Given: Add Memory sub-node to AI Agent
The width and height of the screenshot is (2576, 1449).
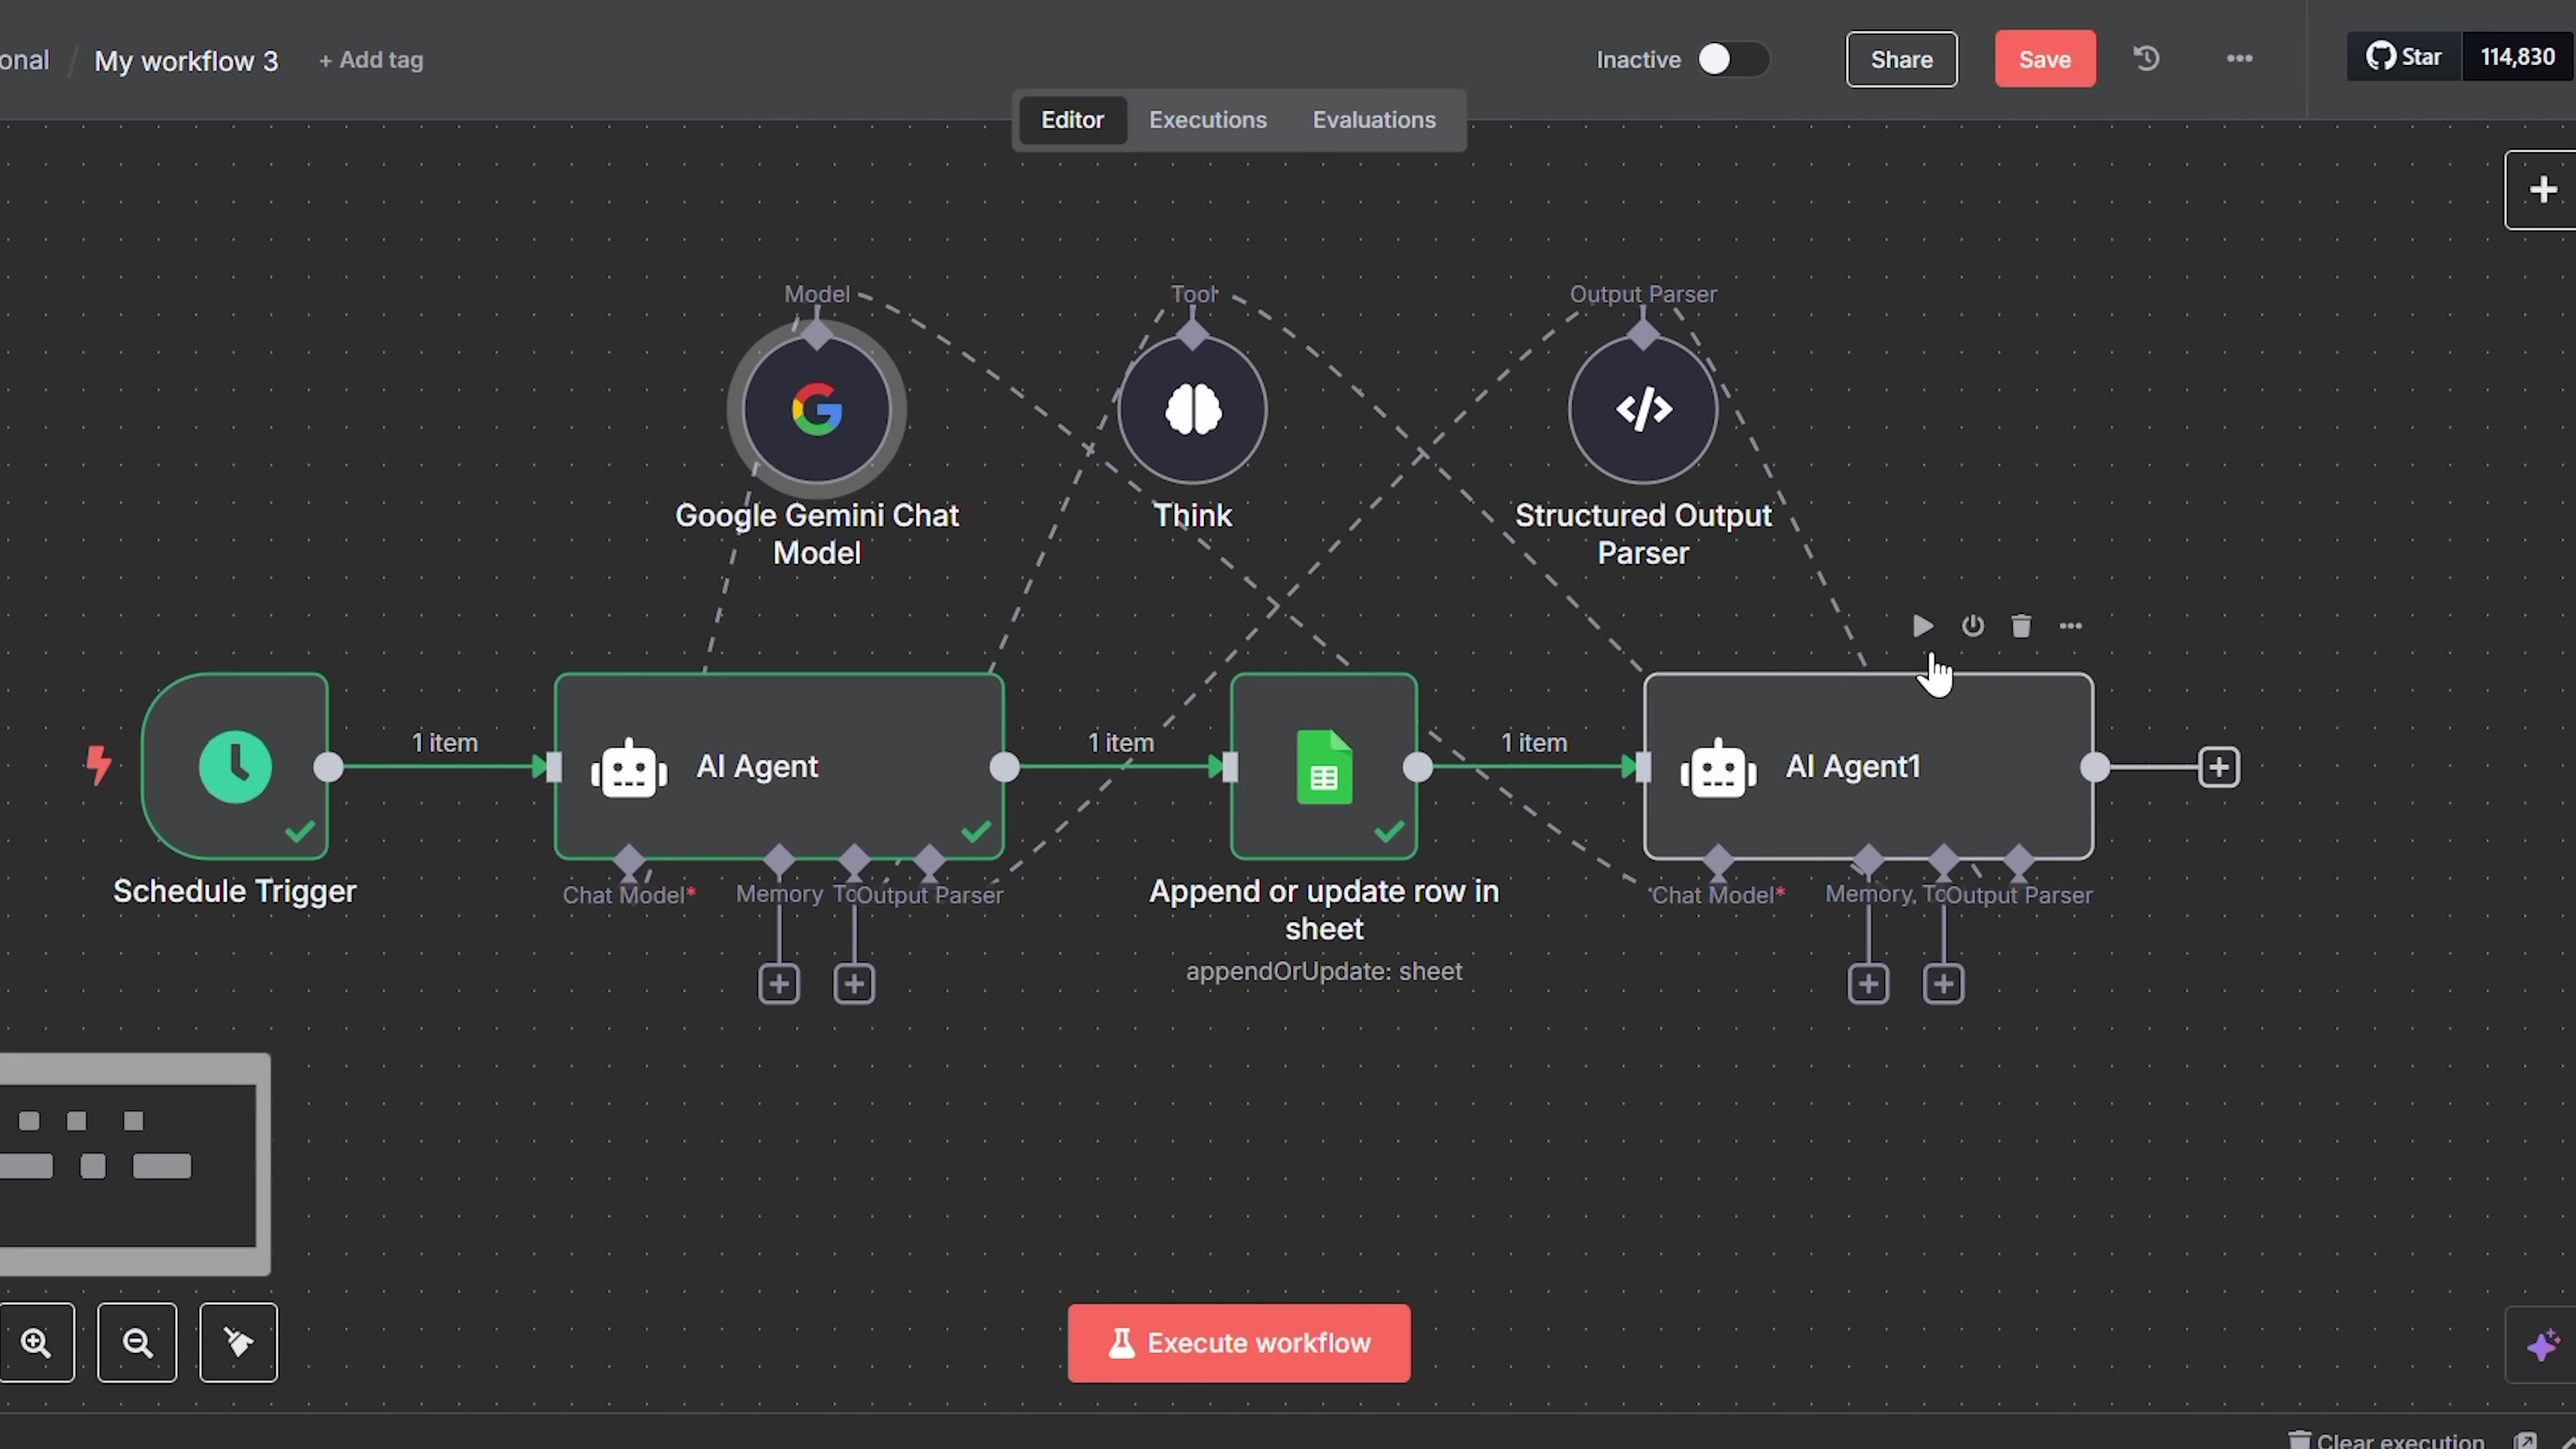Looking at the screenshot, I should point(779,984).
